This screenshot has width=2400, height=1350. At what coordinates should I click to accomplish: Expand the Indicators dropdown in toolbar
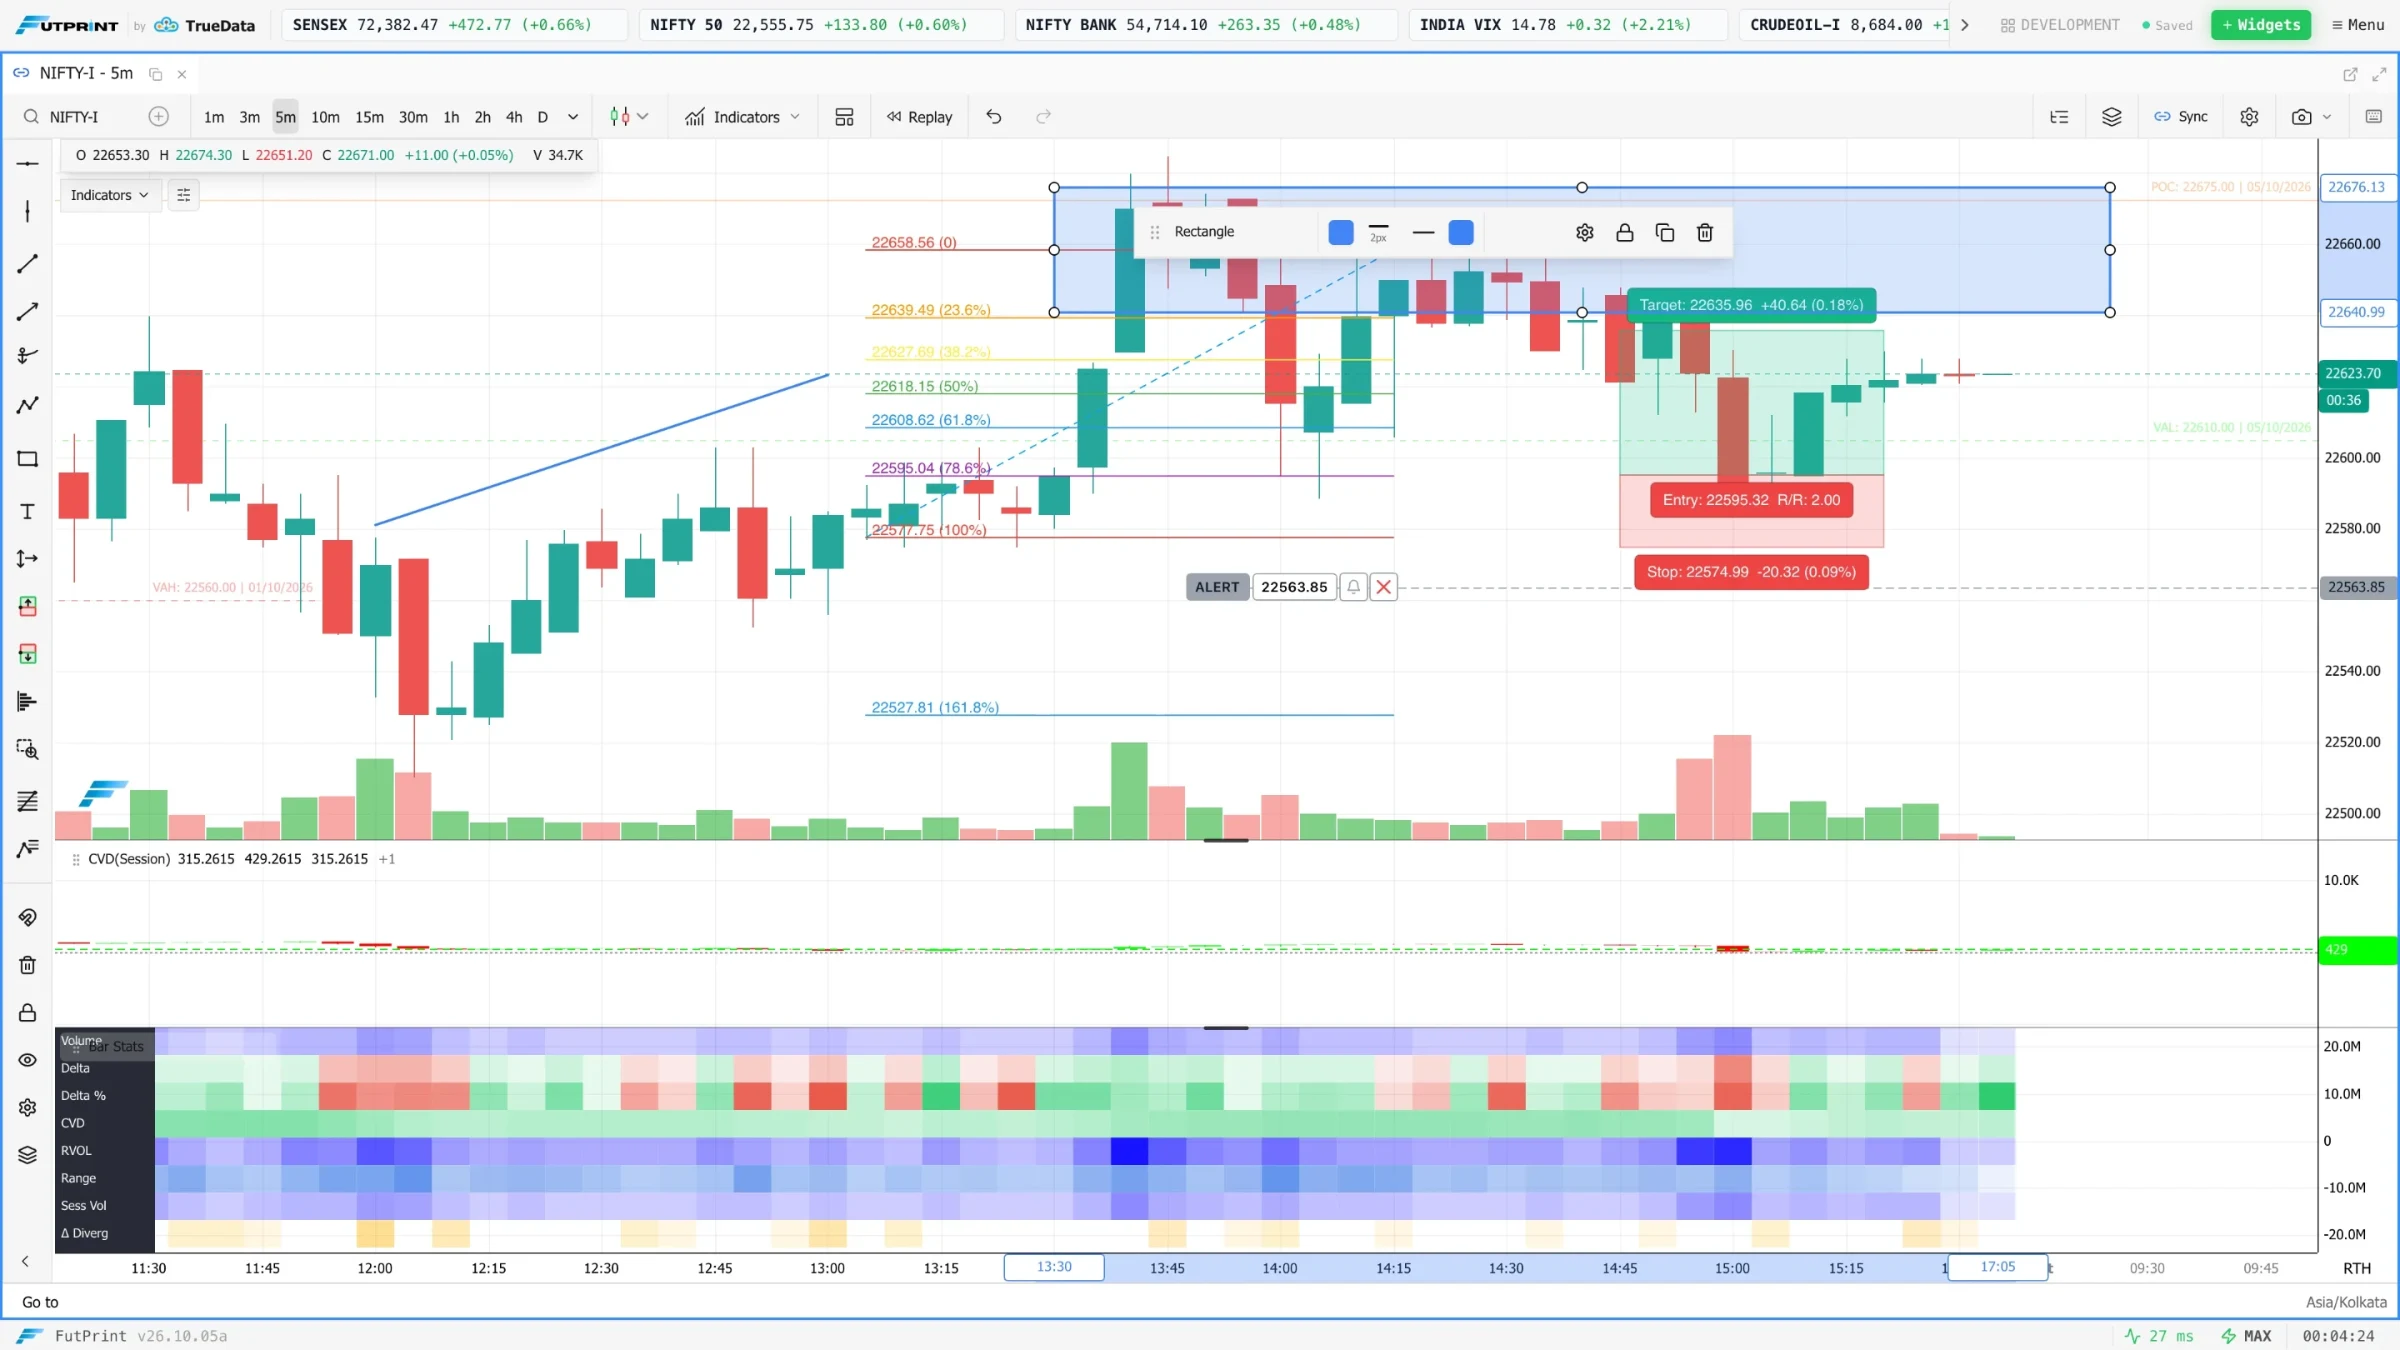[743, 117]
